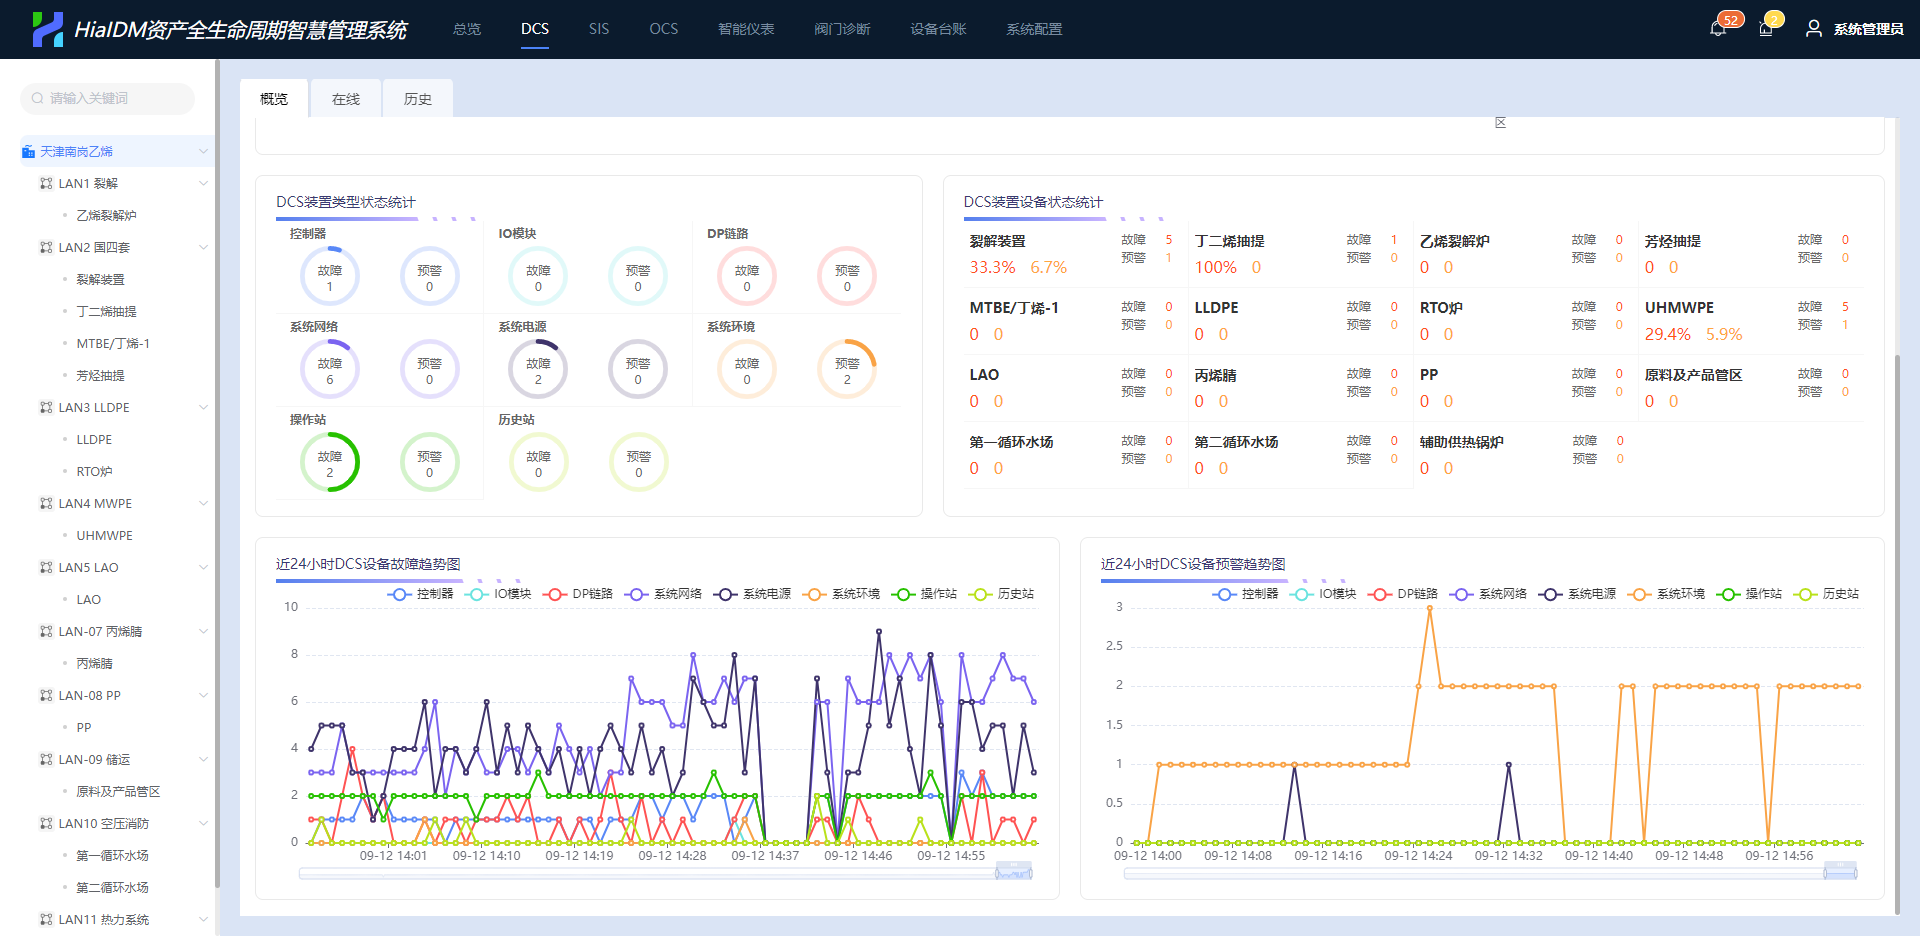Toggle 操作站 series in fault trend legend
1920x936 pixels.
coord(925,594)
